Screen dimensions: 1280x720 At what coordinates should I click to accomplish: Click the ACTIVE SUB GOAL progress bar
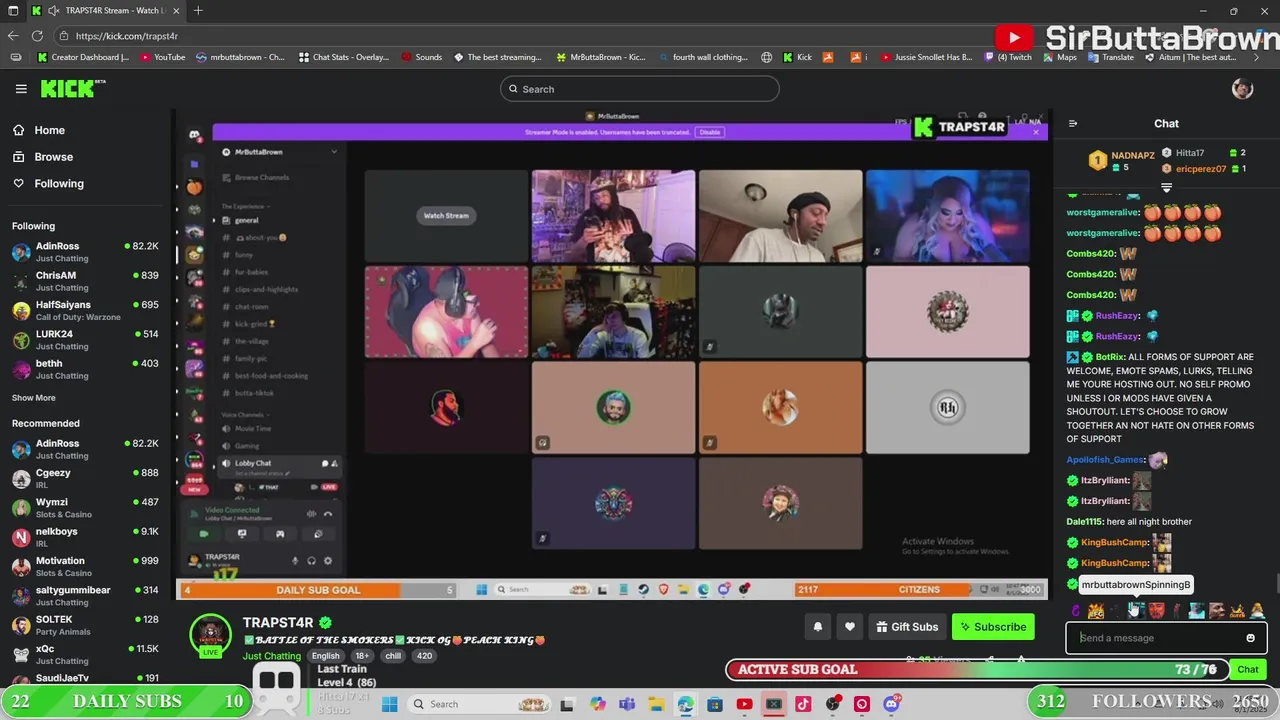pos(975,669)
